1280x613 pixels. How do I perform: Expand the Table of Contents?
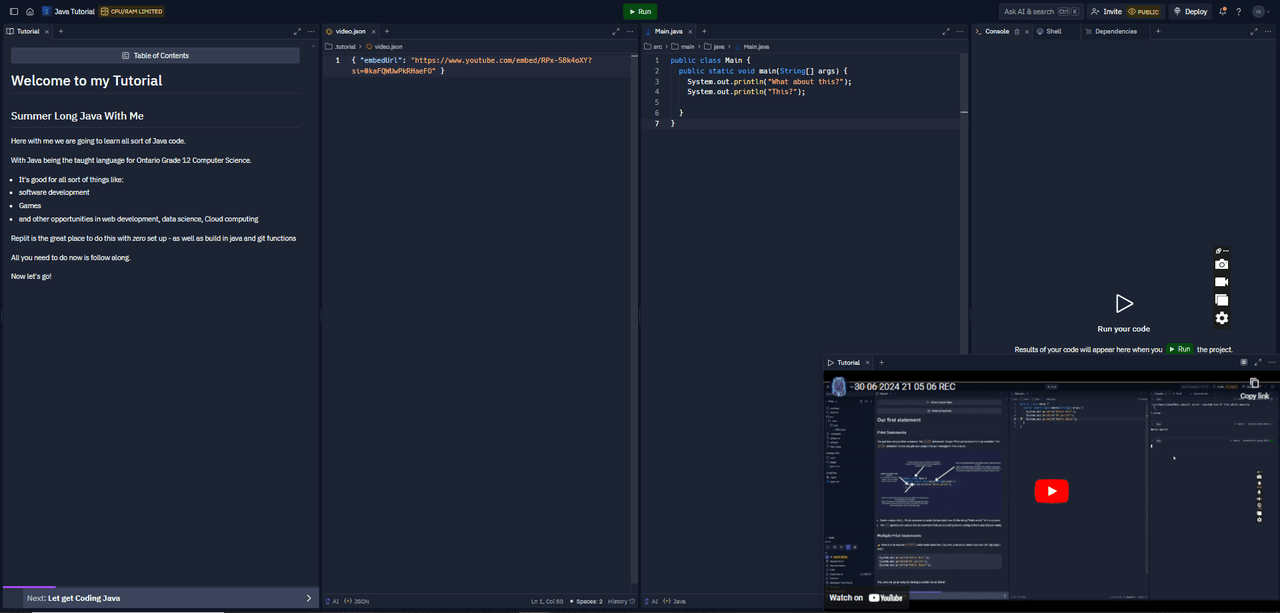click(x=155, y=56)
